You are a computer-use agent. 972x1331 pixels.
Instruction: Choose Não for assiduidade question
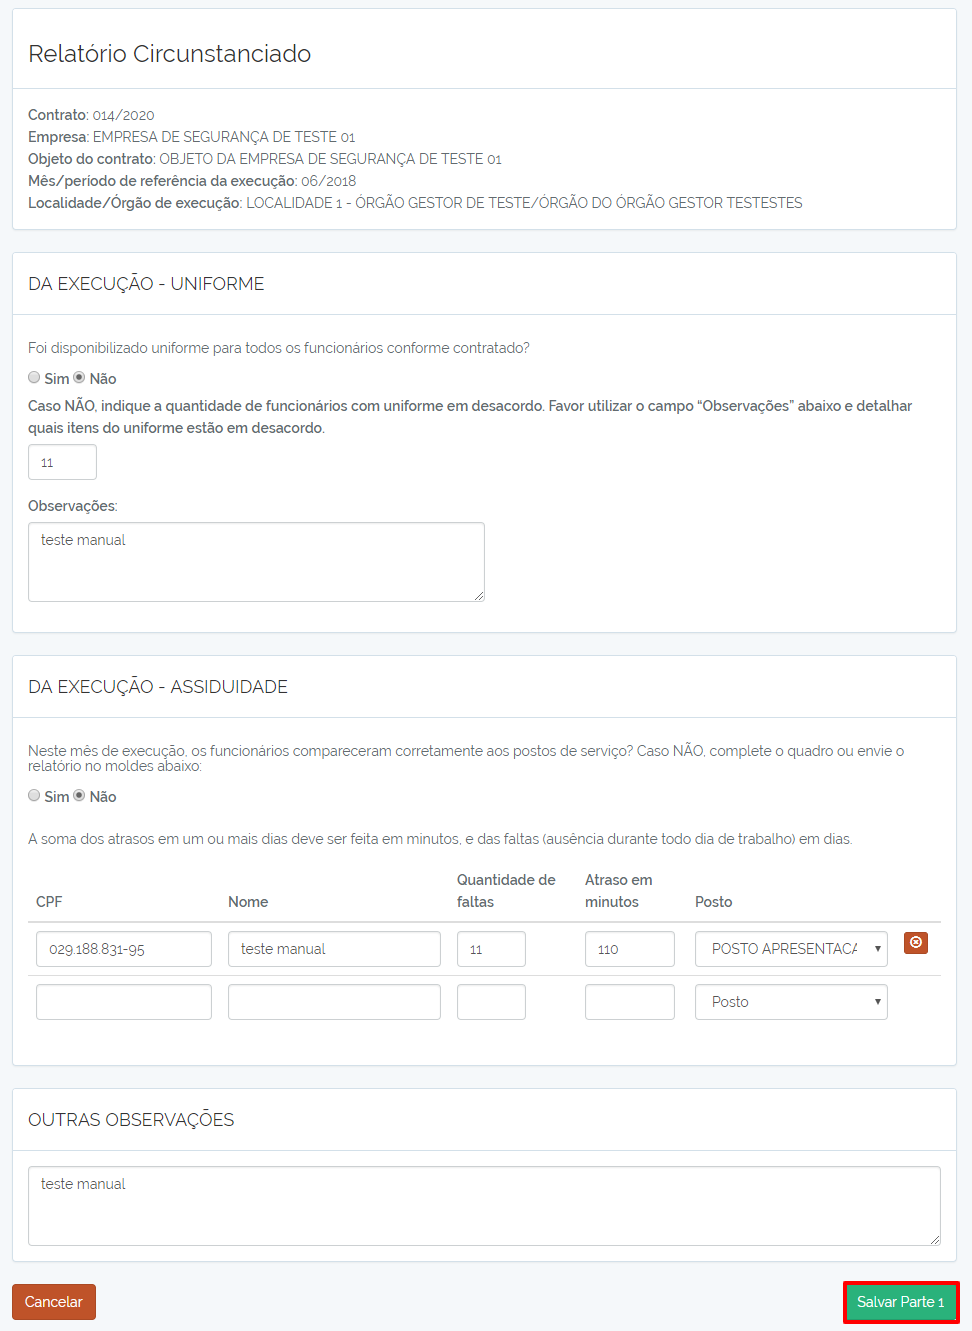(79, 795)
